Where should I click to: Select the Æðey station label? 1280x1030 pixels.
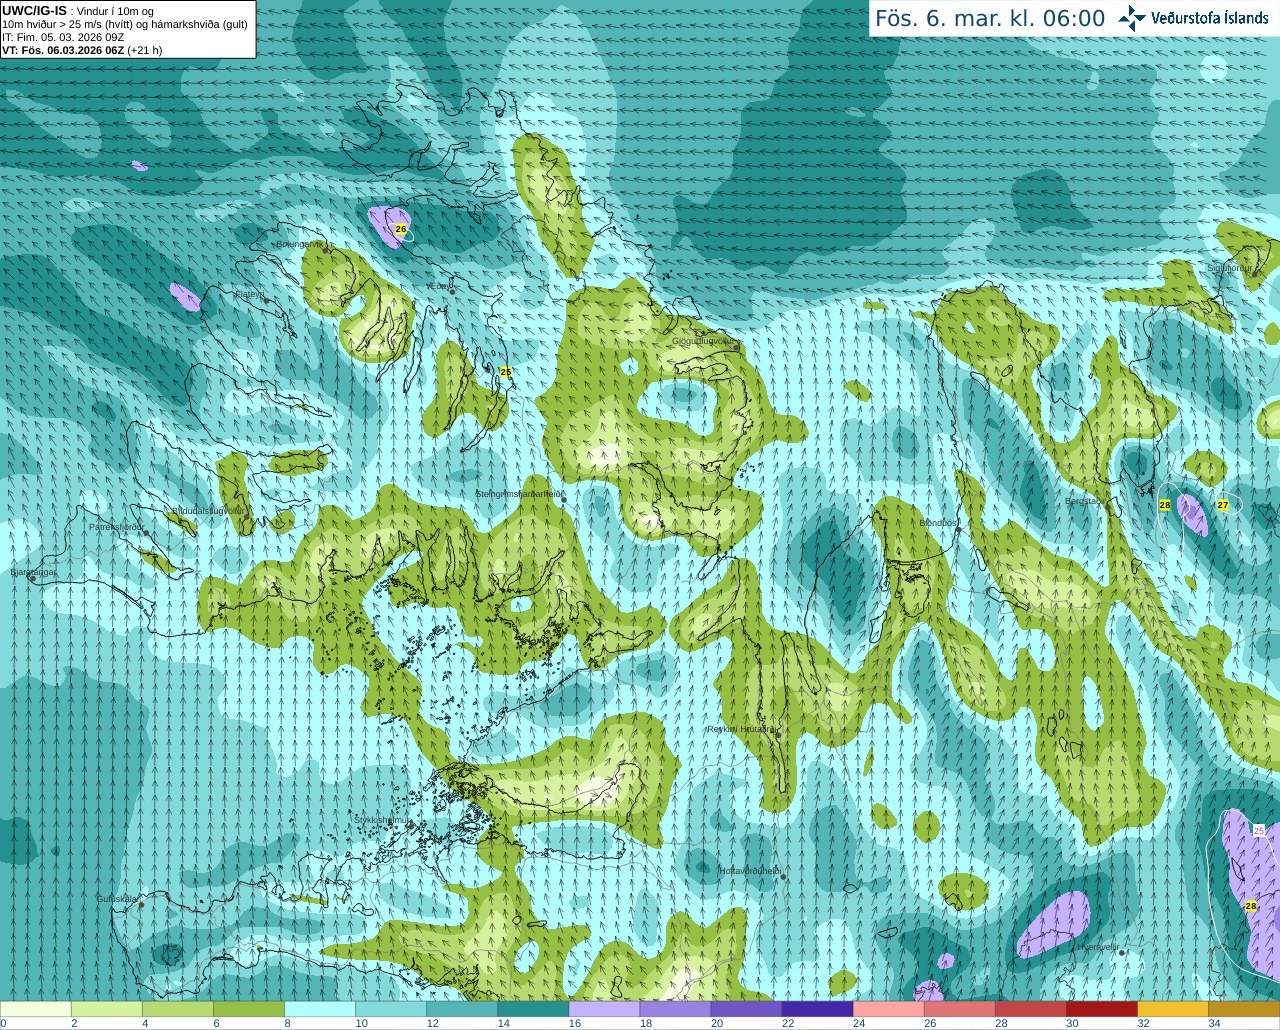click(438, 287)
